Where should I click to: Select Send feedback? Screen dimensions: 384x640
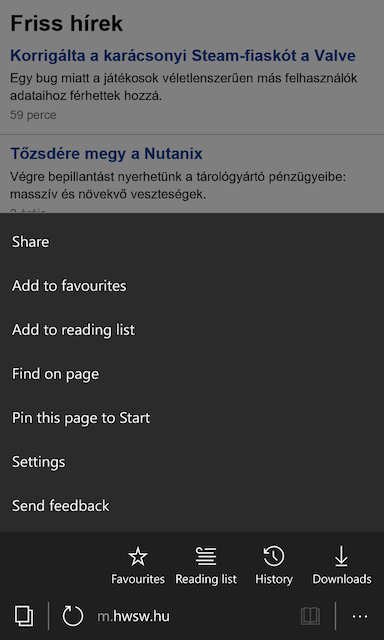tap(192, 506)
